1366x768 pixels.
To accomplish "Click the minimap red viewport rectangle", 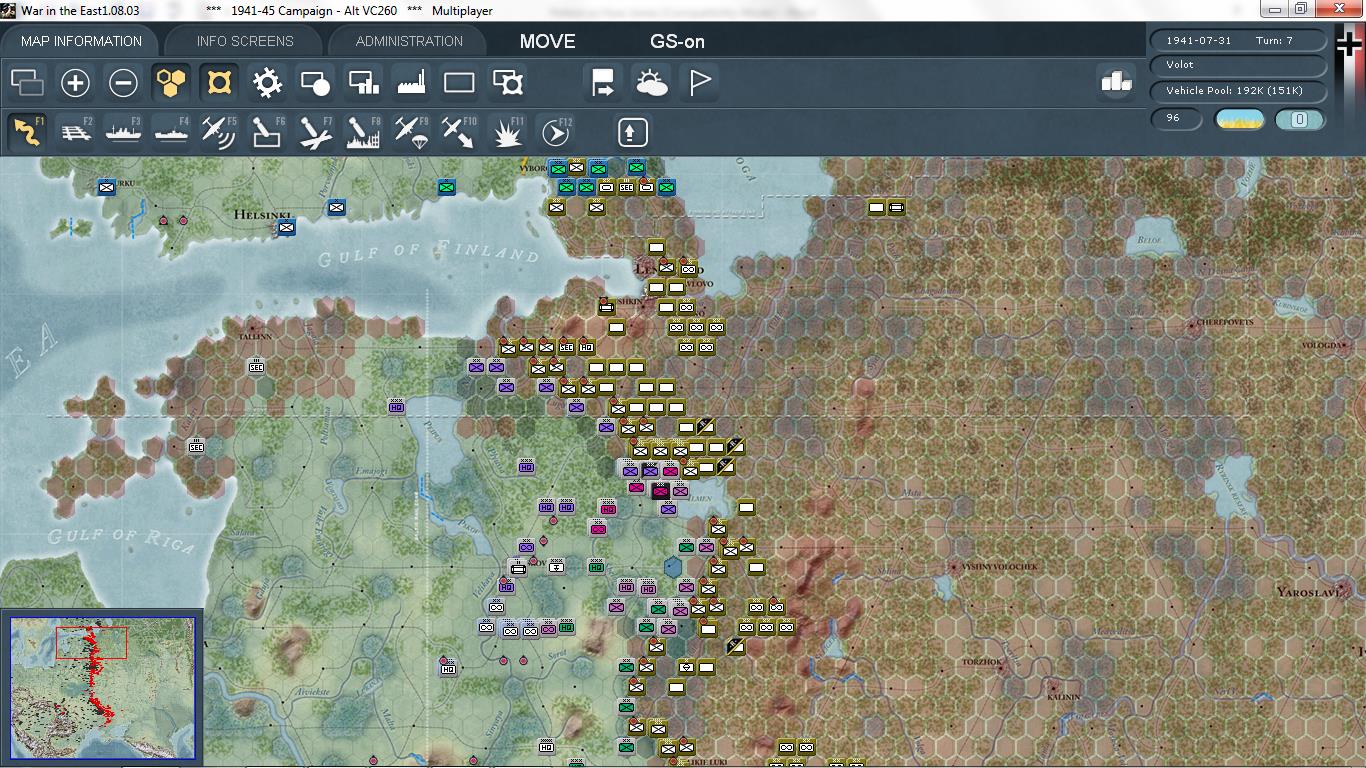I will tap(91, 642).
